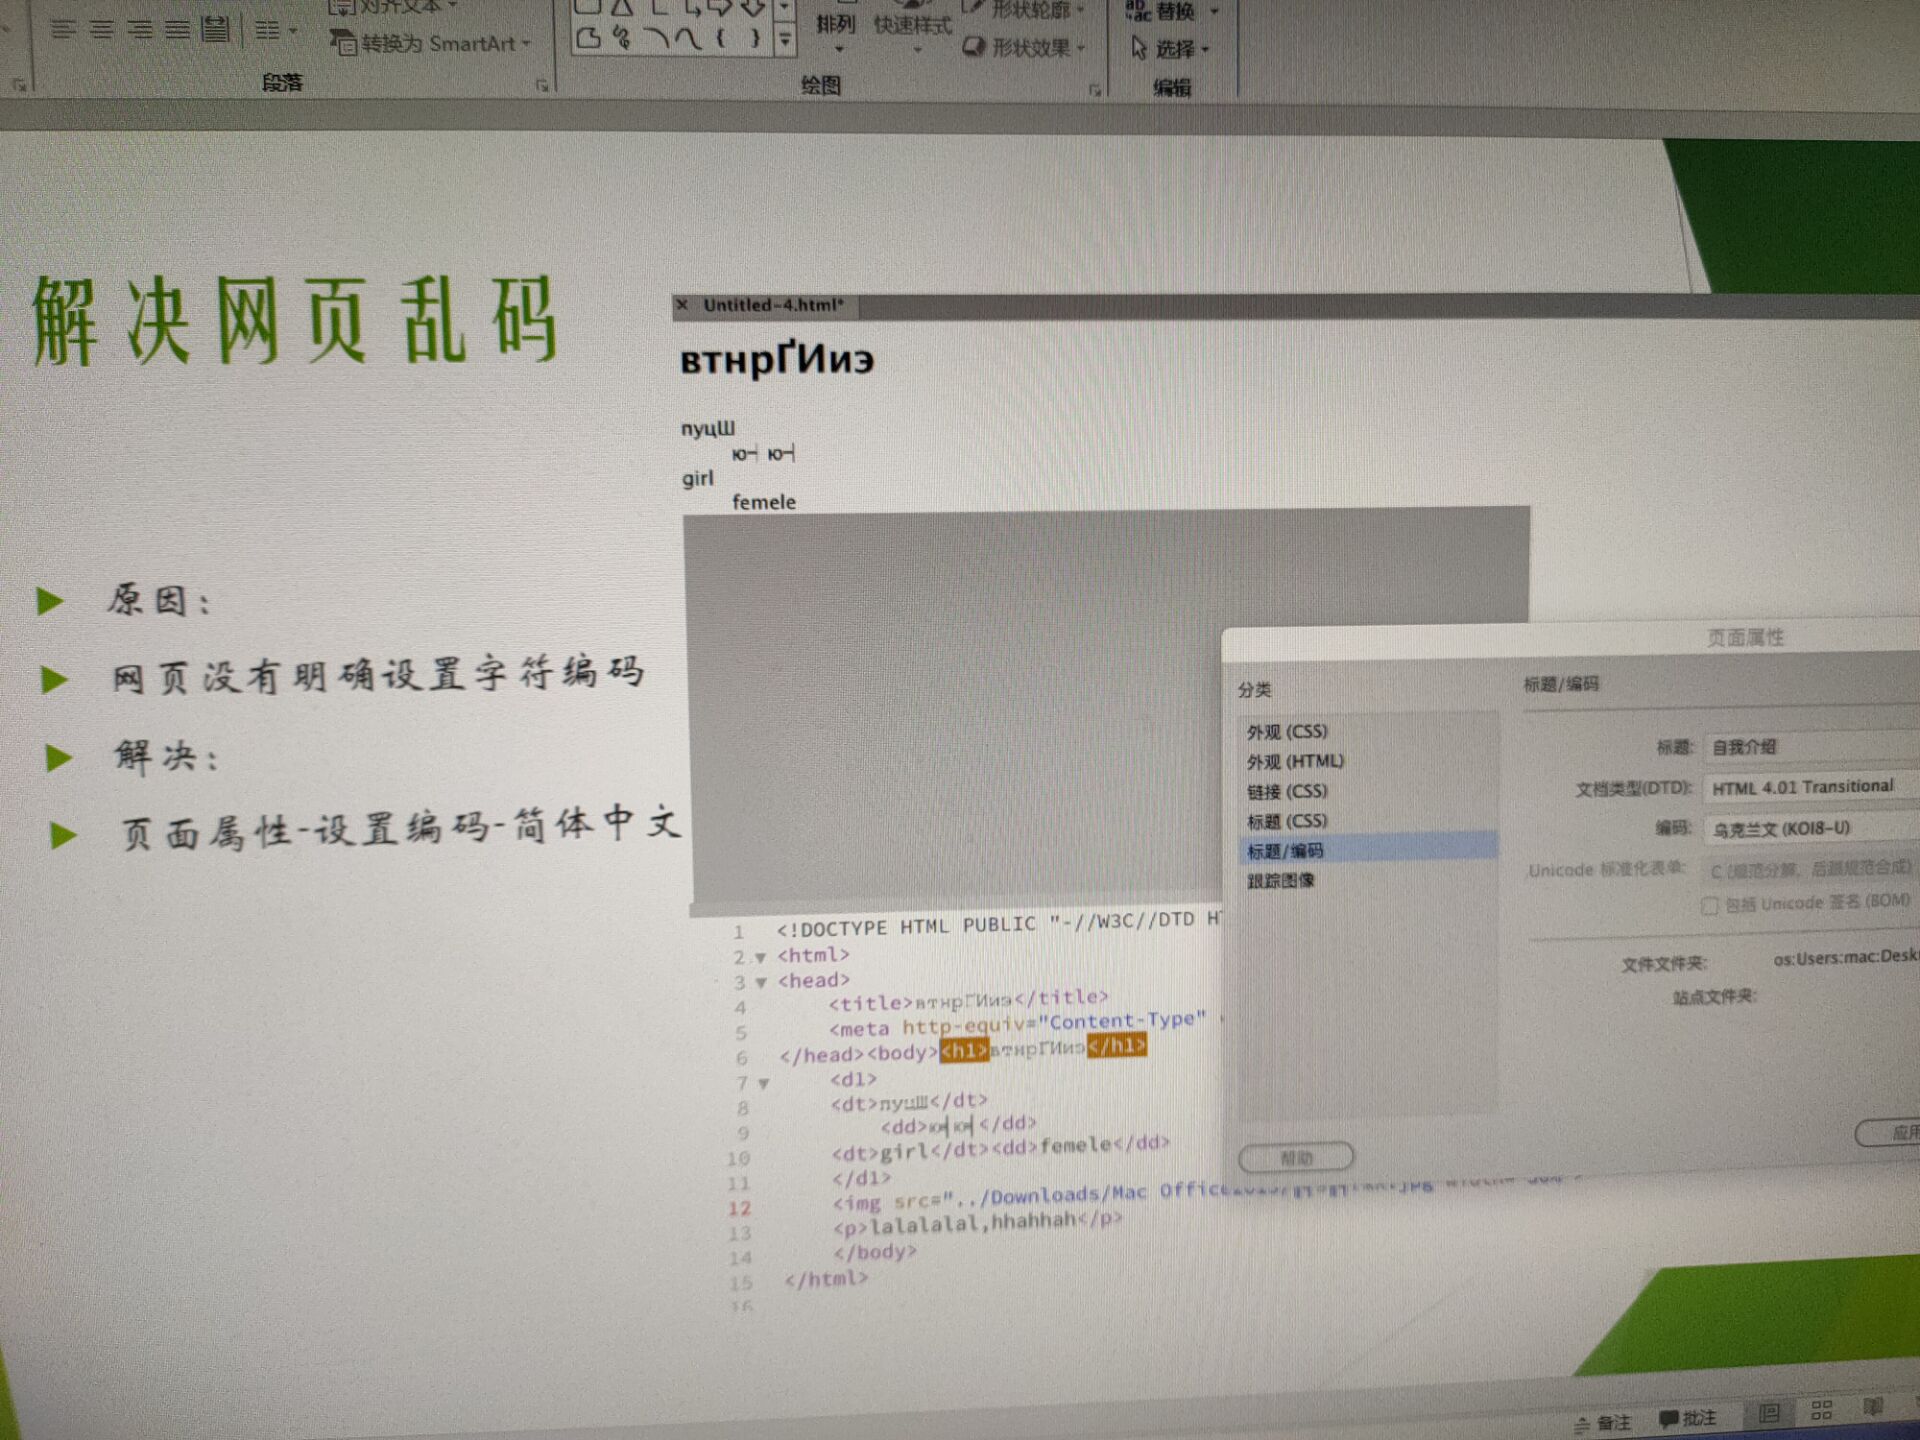Toggle the 批注 comments pane
The height and width of the screenshot is (1440, 1920).
(x=1686, y=1418)
